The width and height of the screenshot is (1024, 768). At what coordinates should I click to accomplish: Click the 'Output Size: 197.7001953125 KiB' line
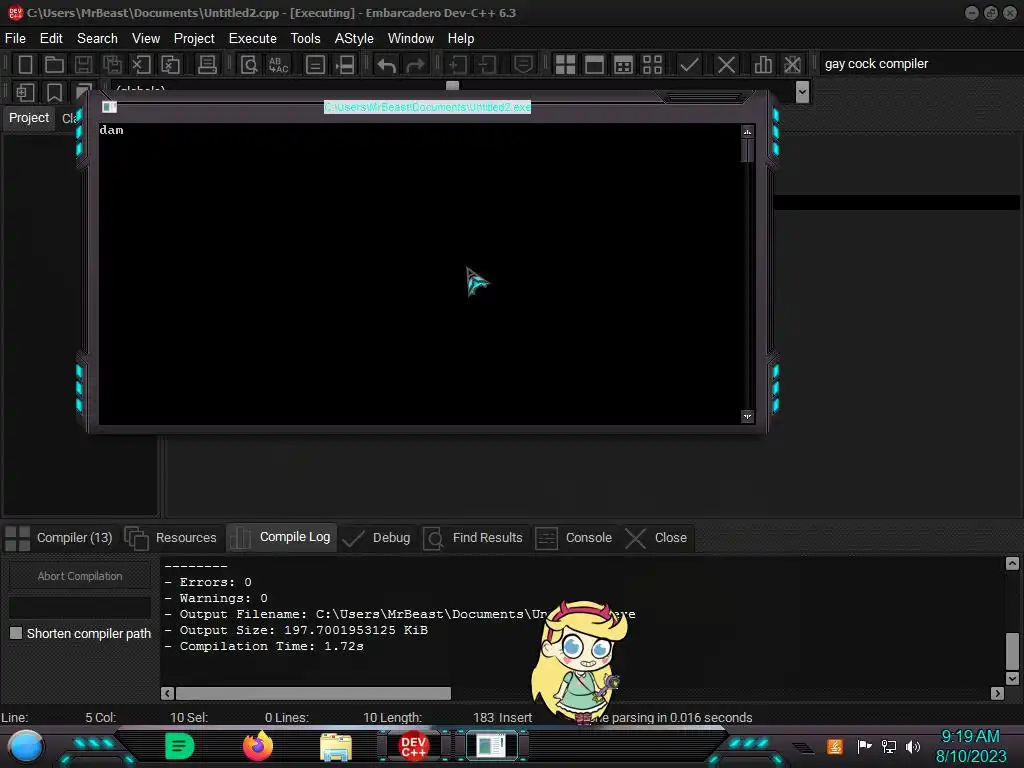pos(296,630)
